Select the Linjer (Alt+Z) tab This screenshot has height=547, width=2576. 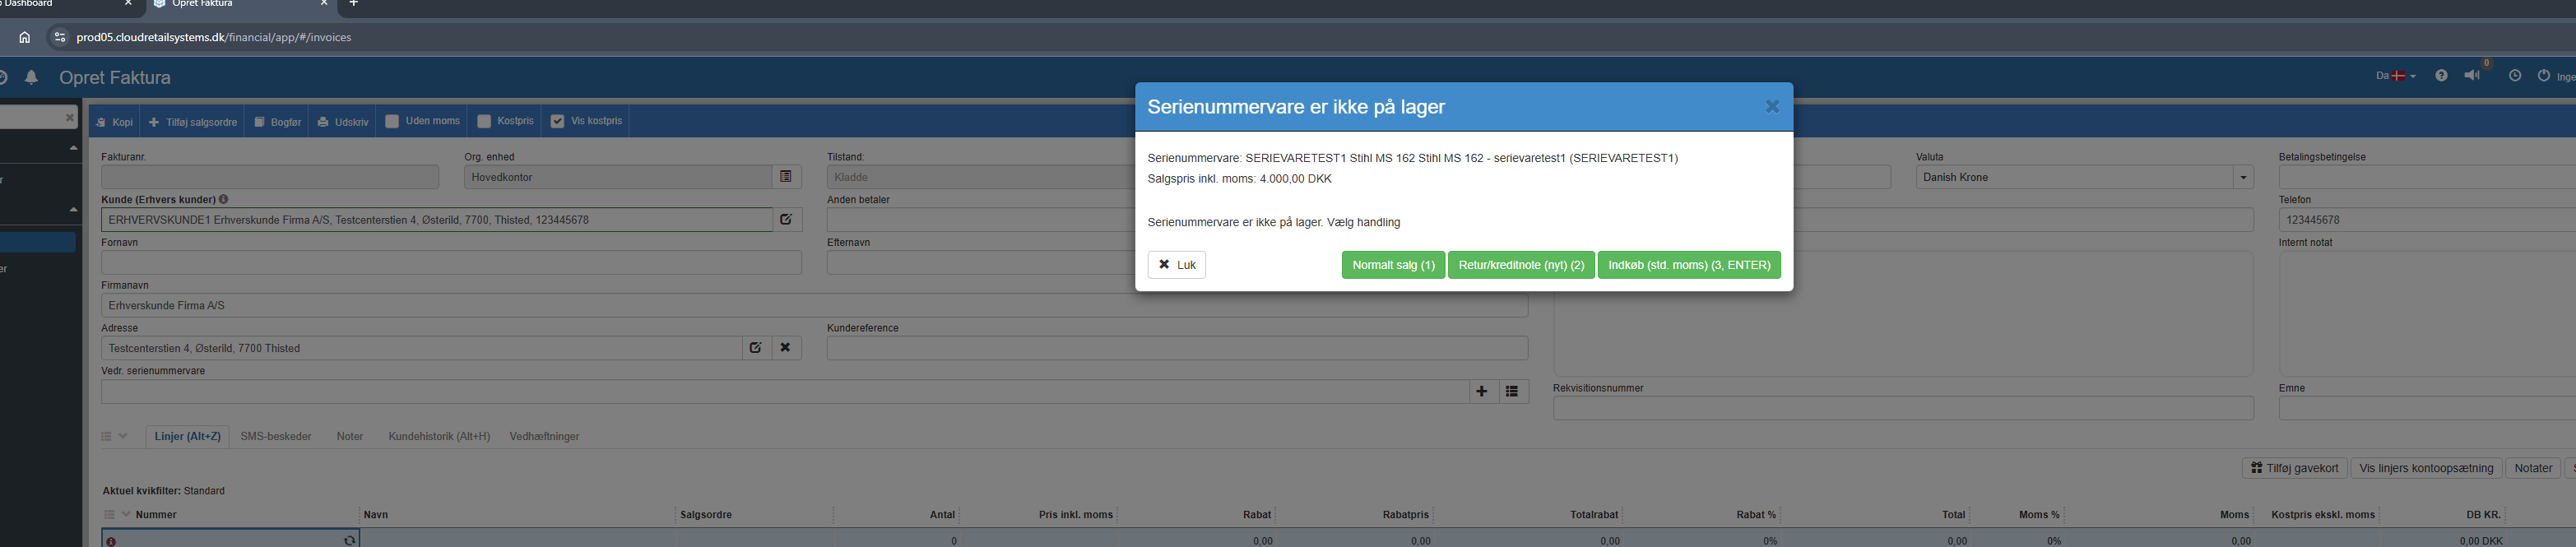click(x=187, y=437)
